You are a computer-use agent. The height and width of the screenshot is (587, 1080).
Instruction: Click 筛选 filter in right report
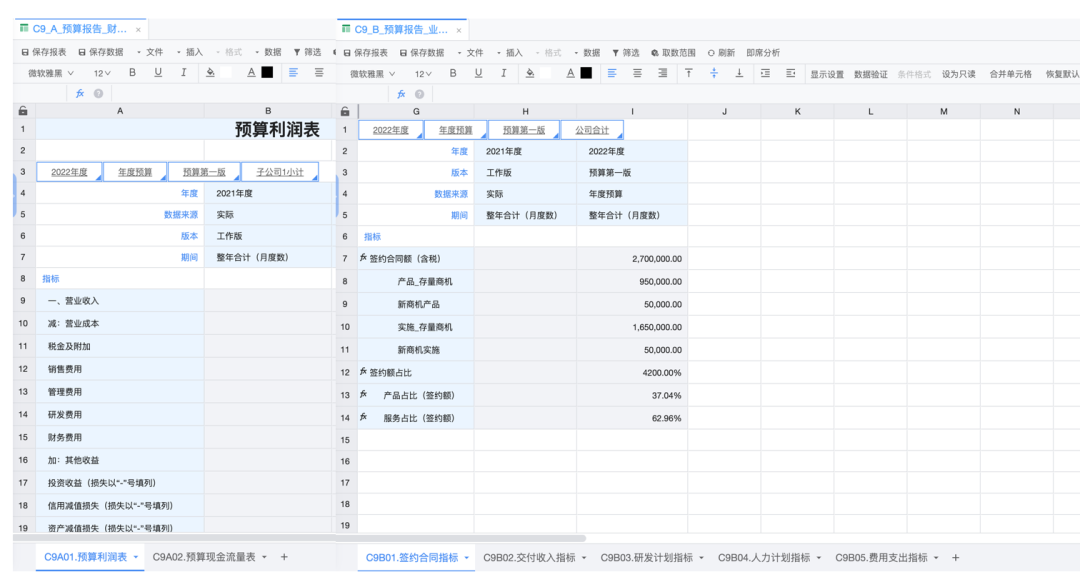click(x=625, y=53)
